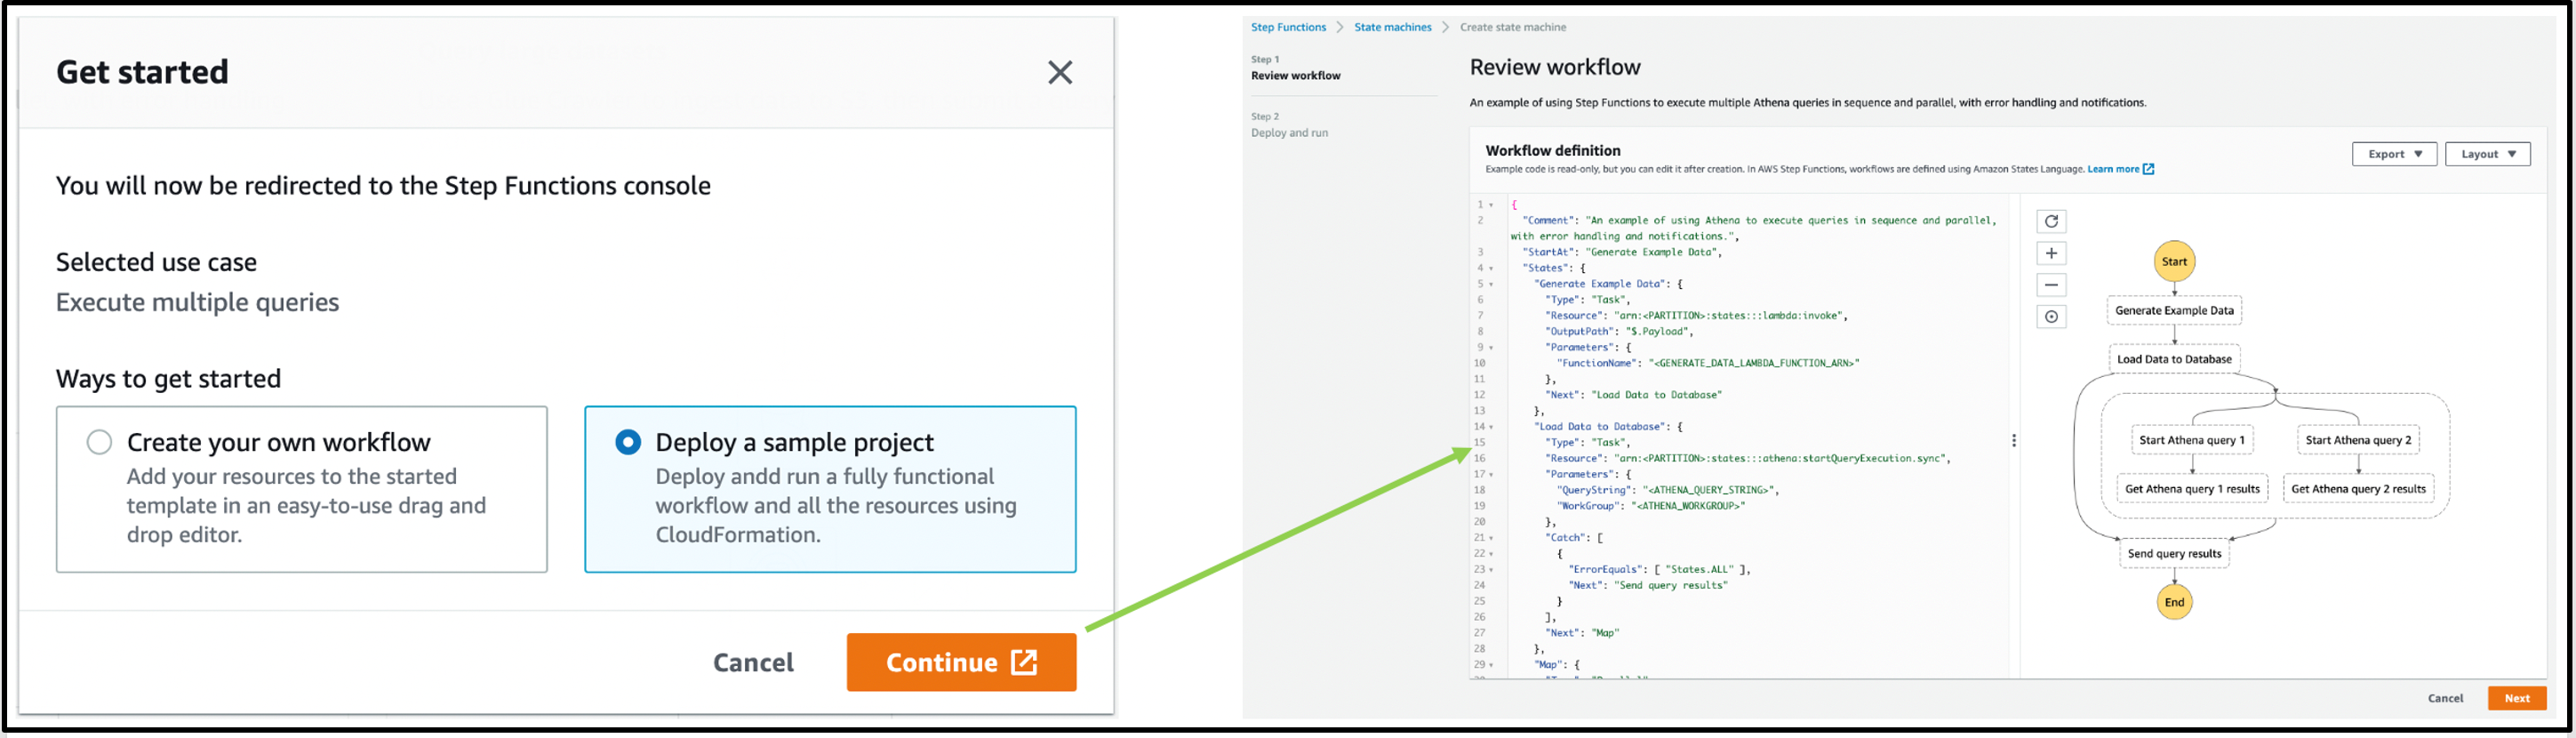The image size is (2576, 738).
Task: Select the Deploy a sample project option
Action: 628,442
